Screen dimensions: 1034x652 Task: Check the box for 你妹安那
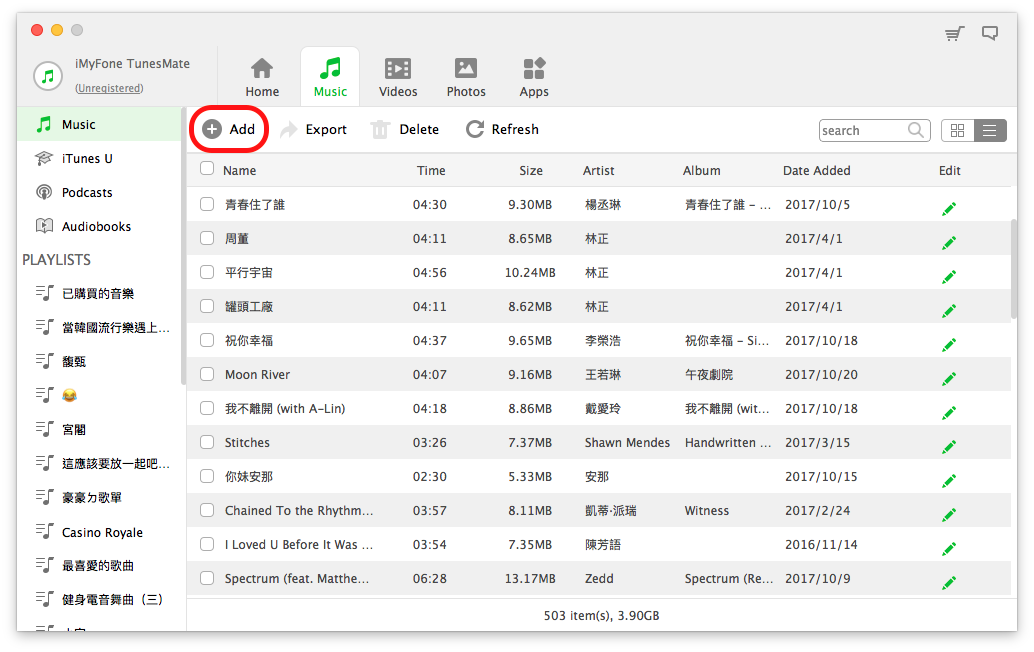pyautogui.click(x=207, y=476)
